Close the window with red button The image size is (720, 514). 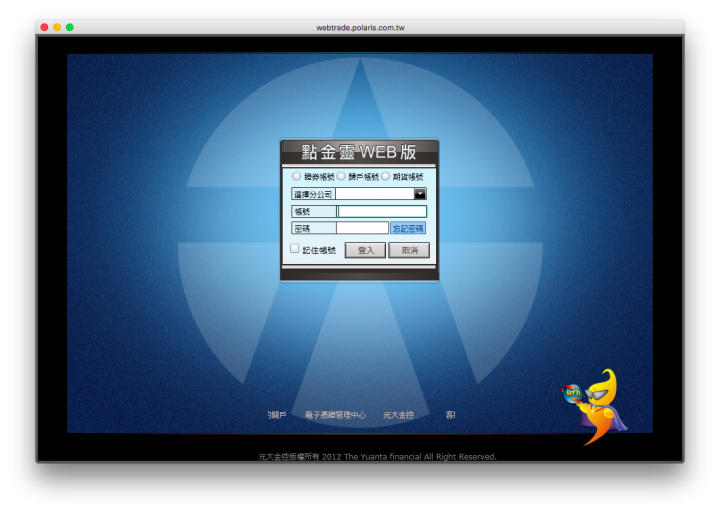(45, 27)
